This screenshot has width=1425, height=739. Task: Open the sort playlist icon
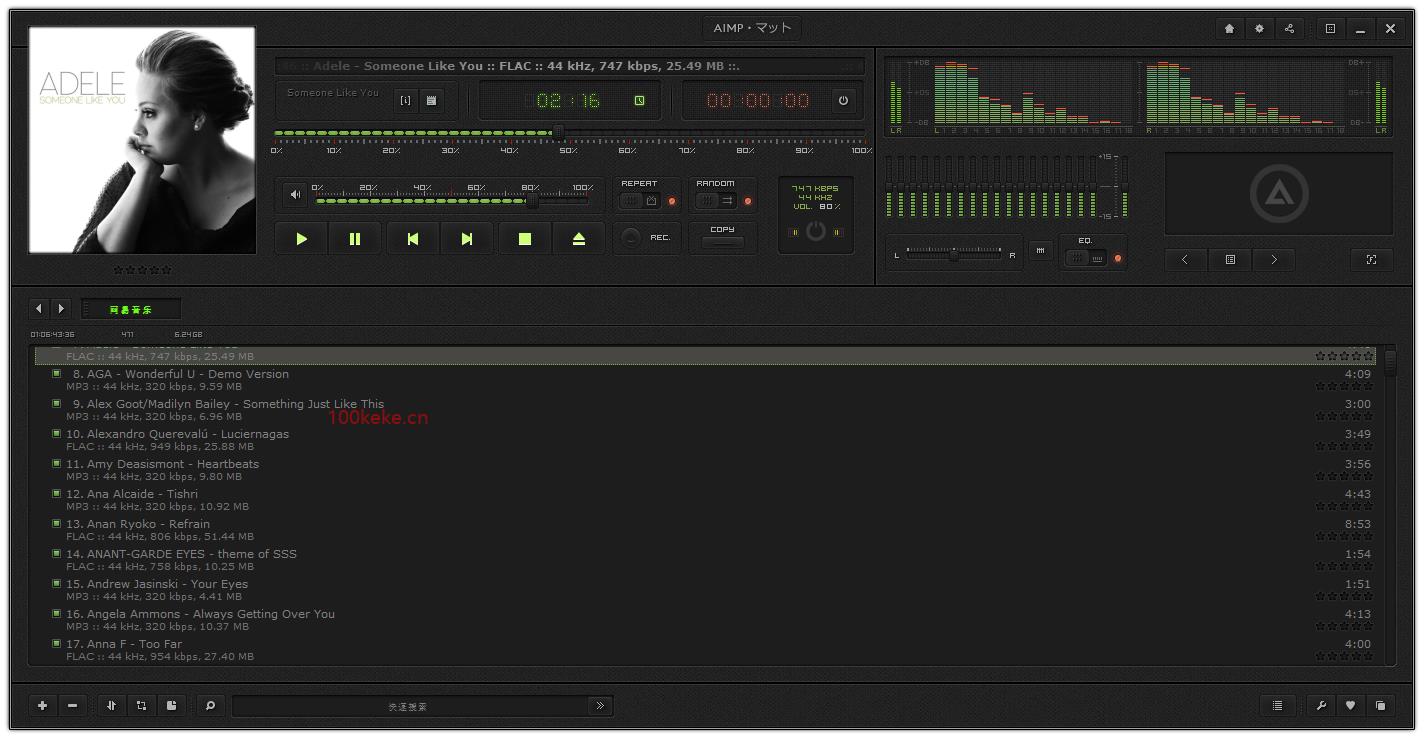coord(111,706)
